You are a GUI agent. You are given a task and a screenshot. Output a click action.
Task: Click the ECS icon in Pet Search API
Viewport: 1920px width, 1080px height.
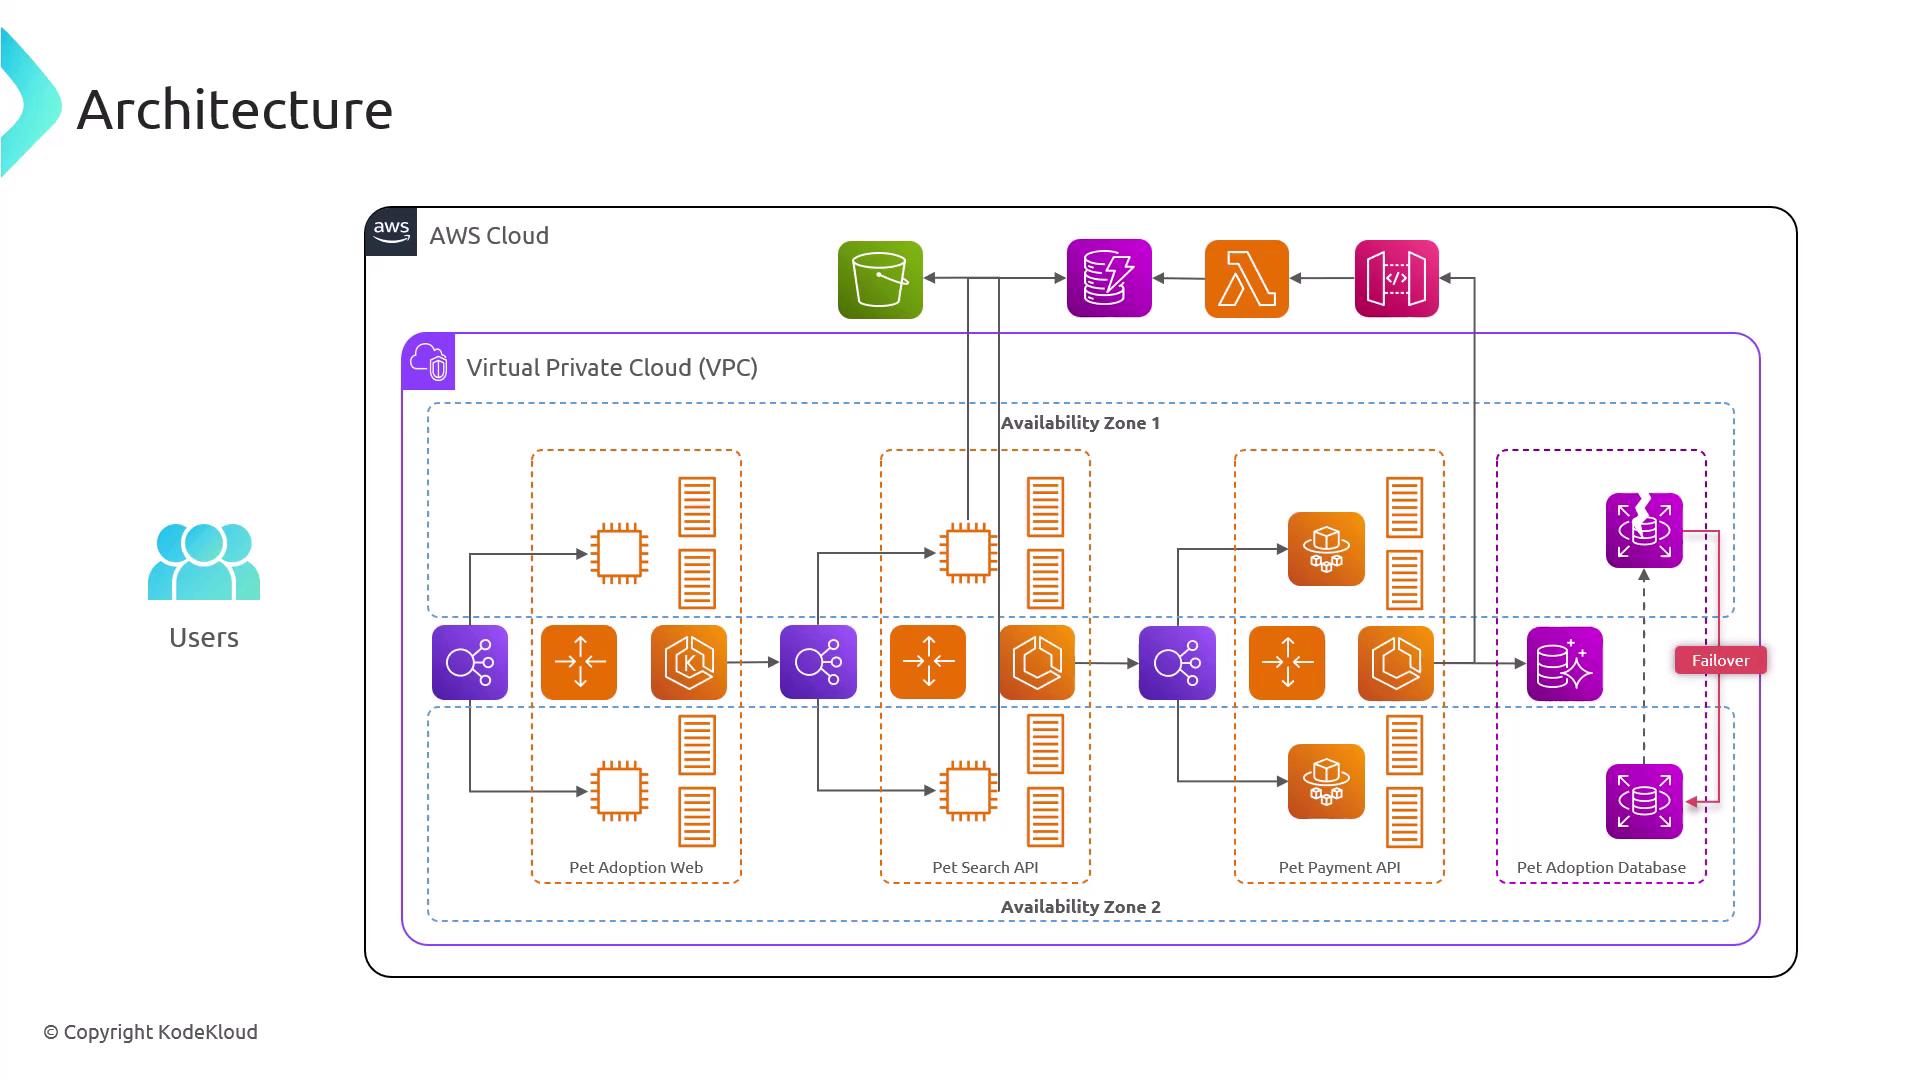click(x=1036, y=662)
